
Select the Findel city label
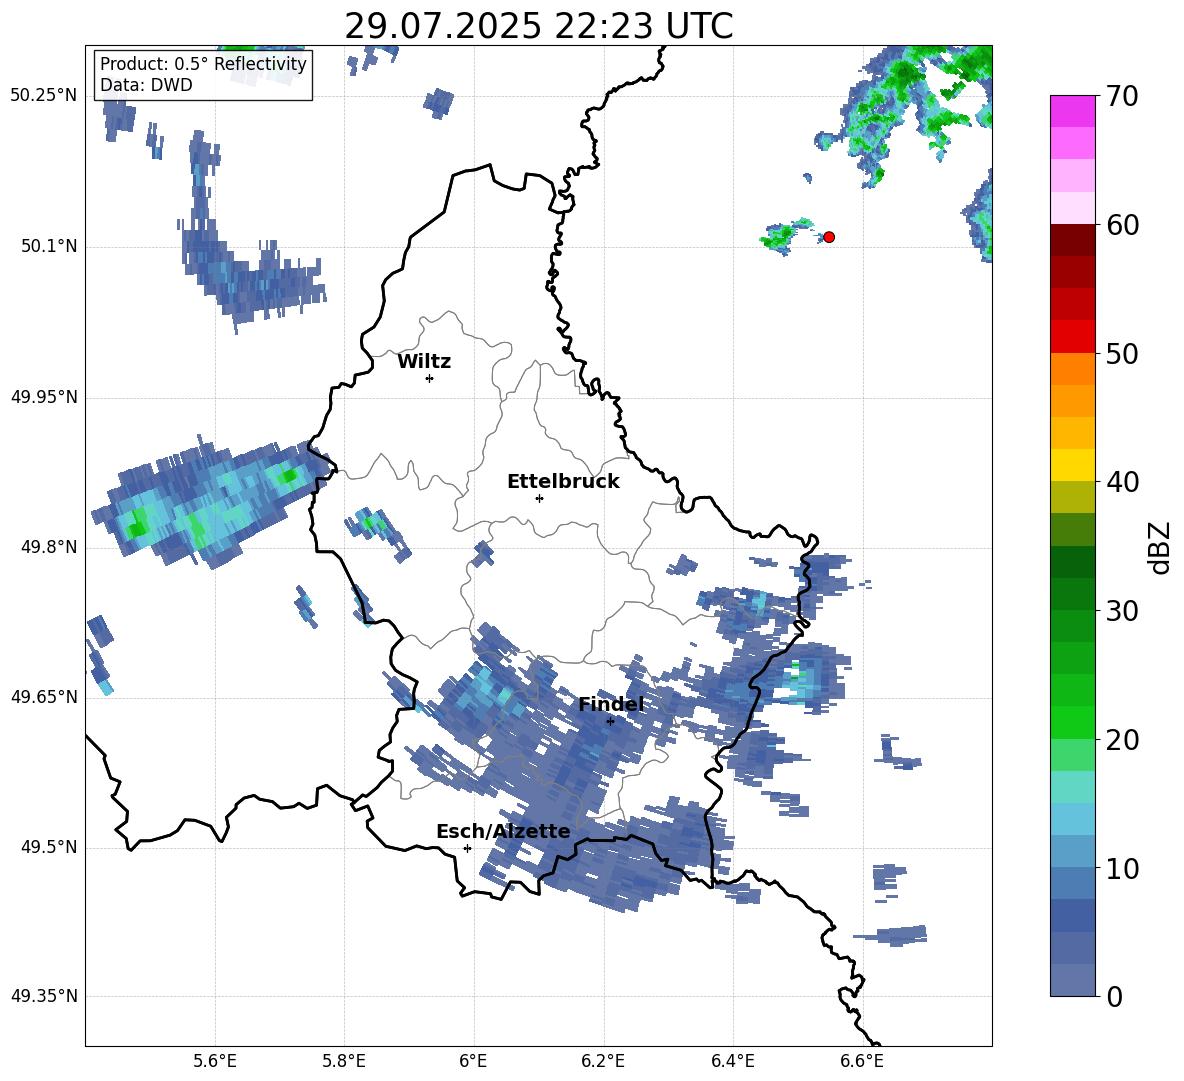(x=611, y=704)
